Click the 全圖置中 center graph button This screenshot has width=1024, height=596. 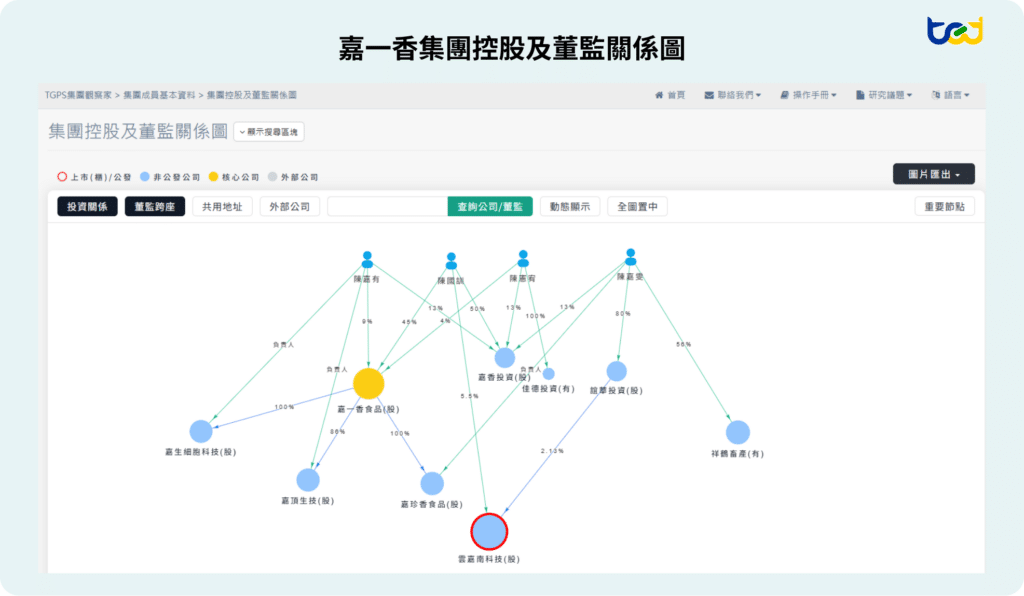click(637, 206)
